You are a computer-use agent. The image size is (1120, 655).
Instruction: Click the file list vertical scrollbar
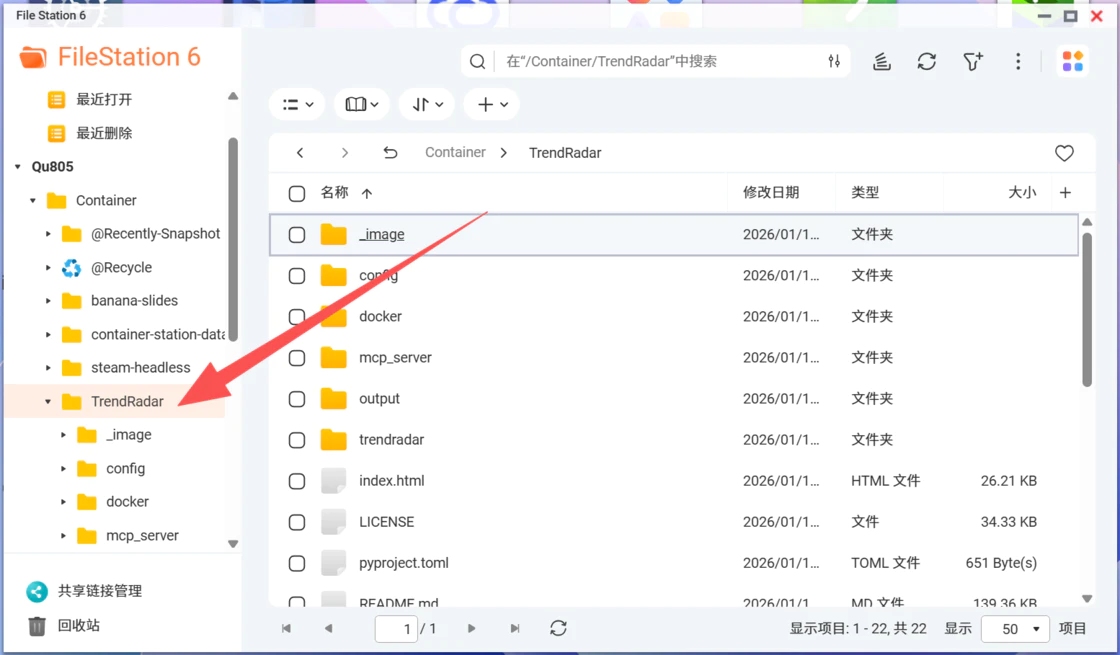click(1086, 309)
